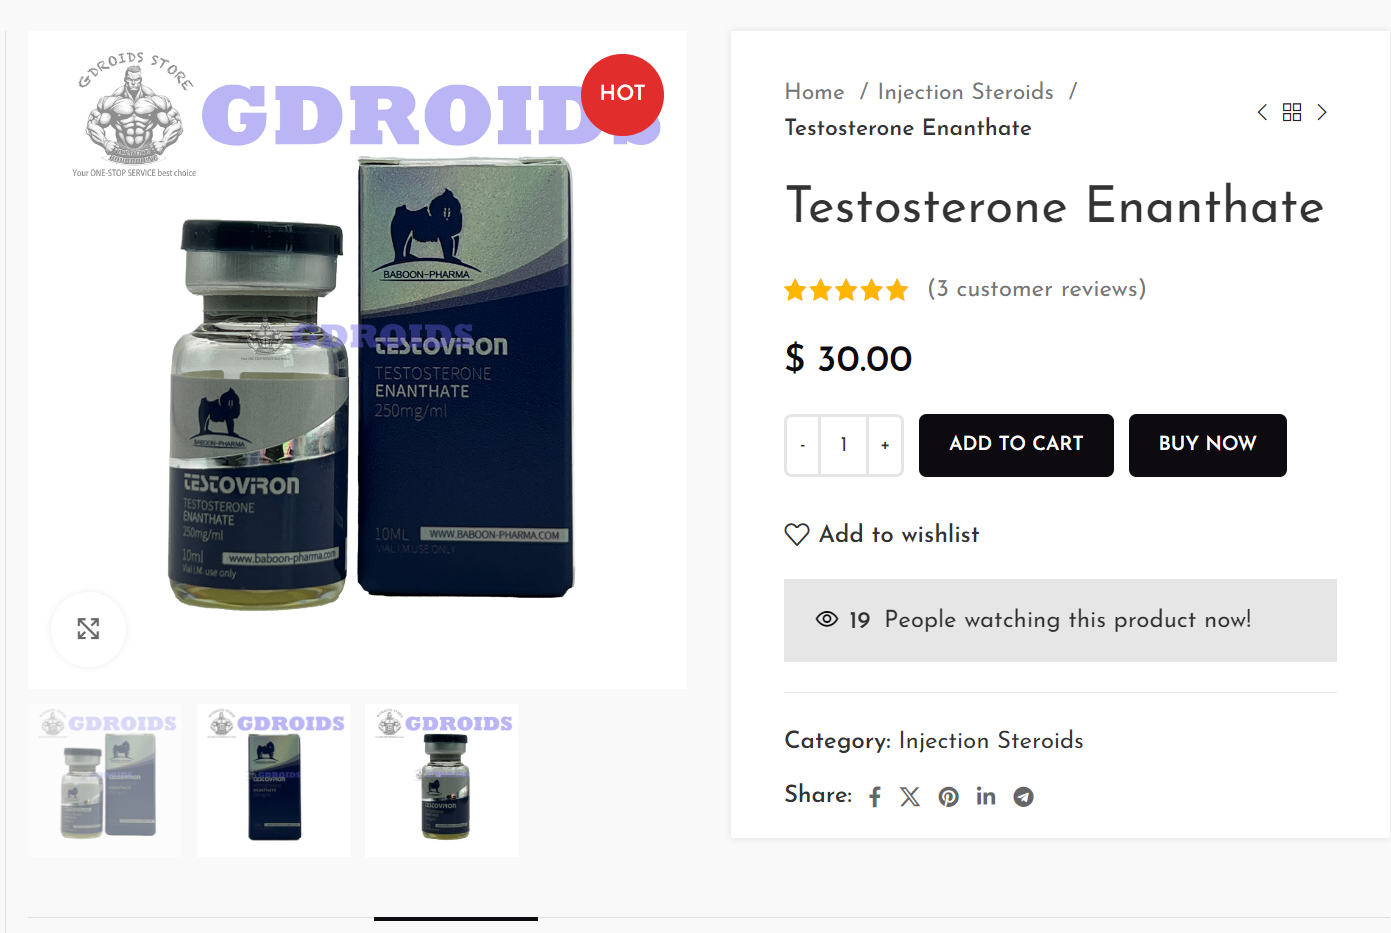1391x933 pixels.
Task: Open fullscreen image expand icon
Action: (x=88, y=629)
